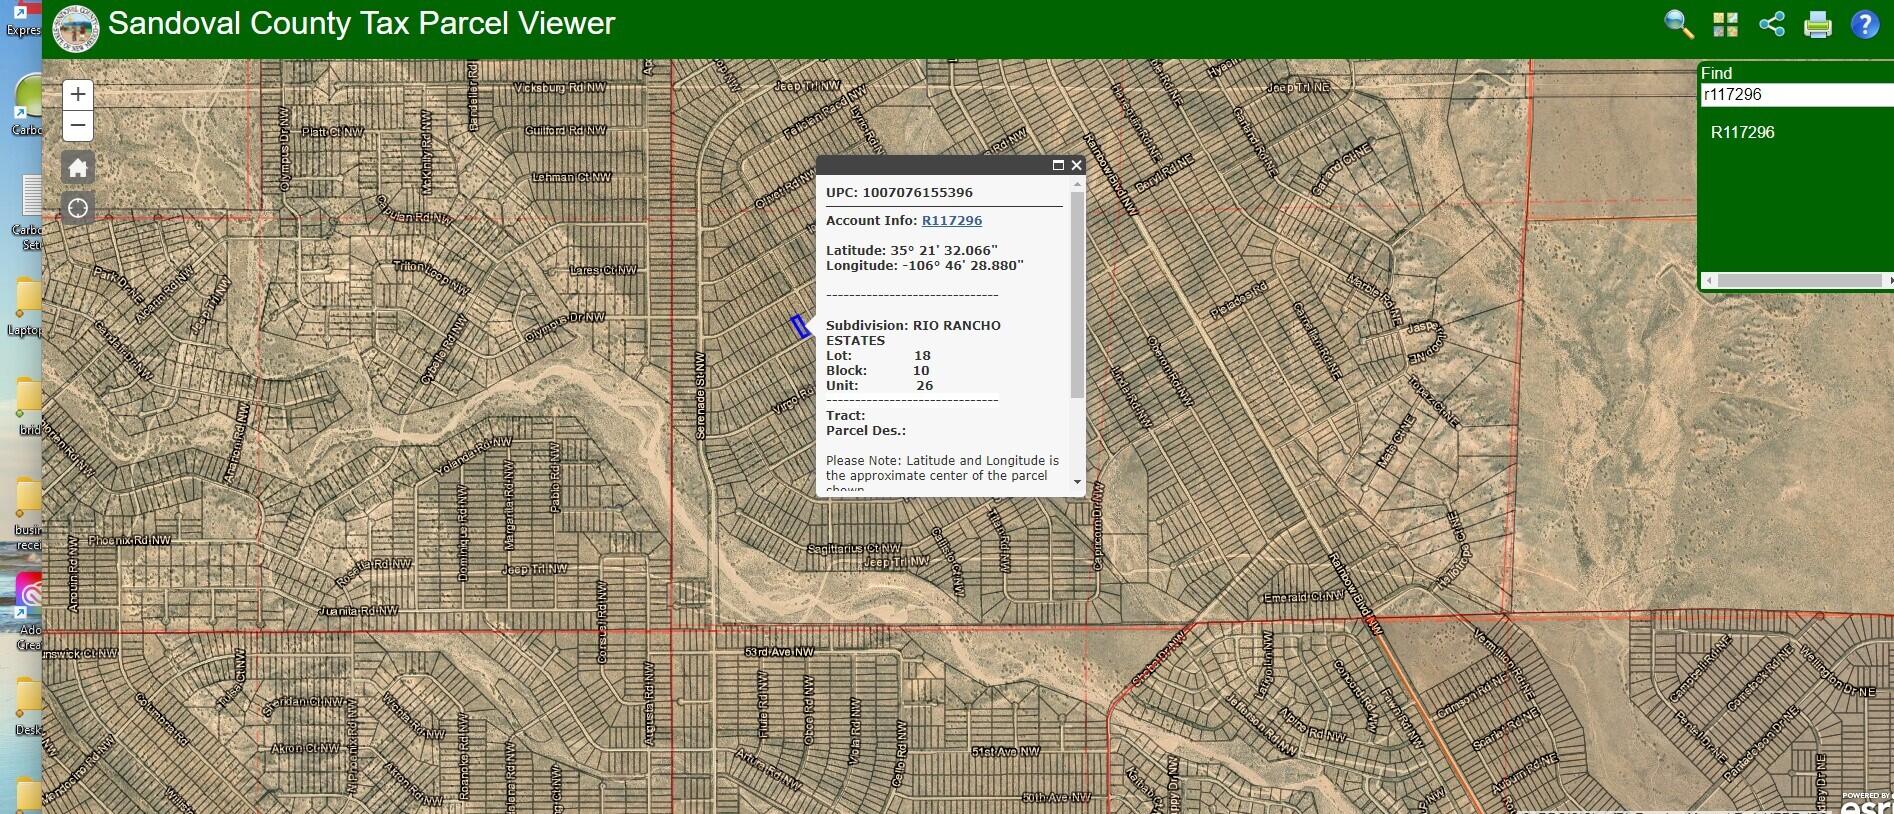The height and width of the screenshot is (814, 1894).
Task: Open the help question mark icon
Action: tap(1865, 24)
